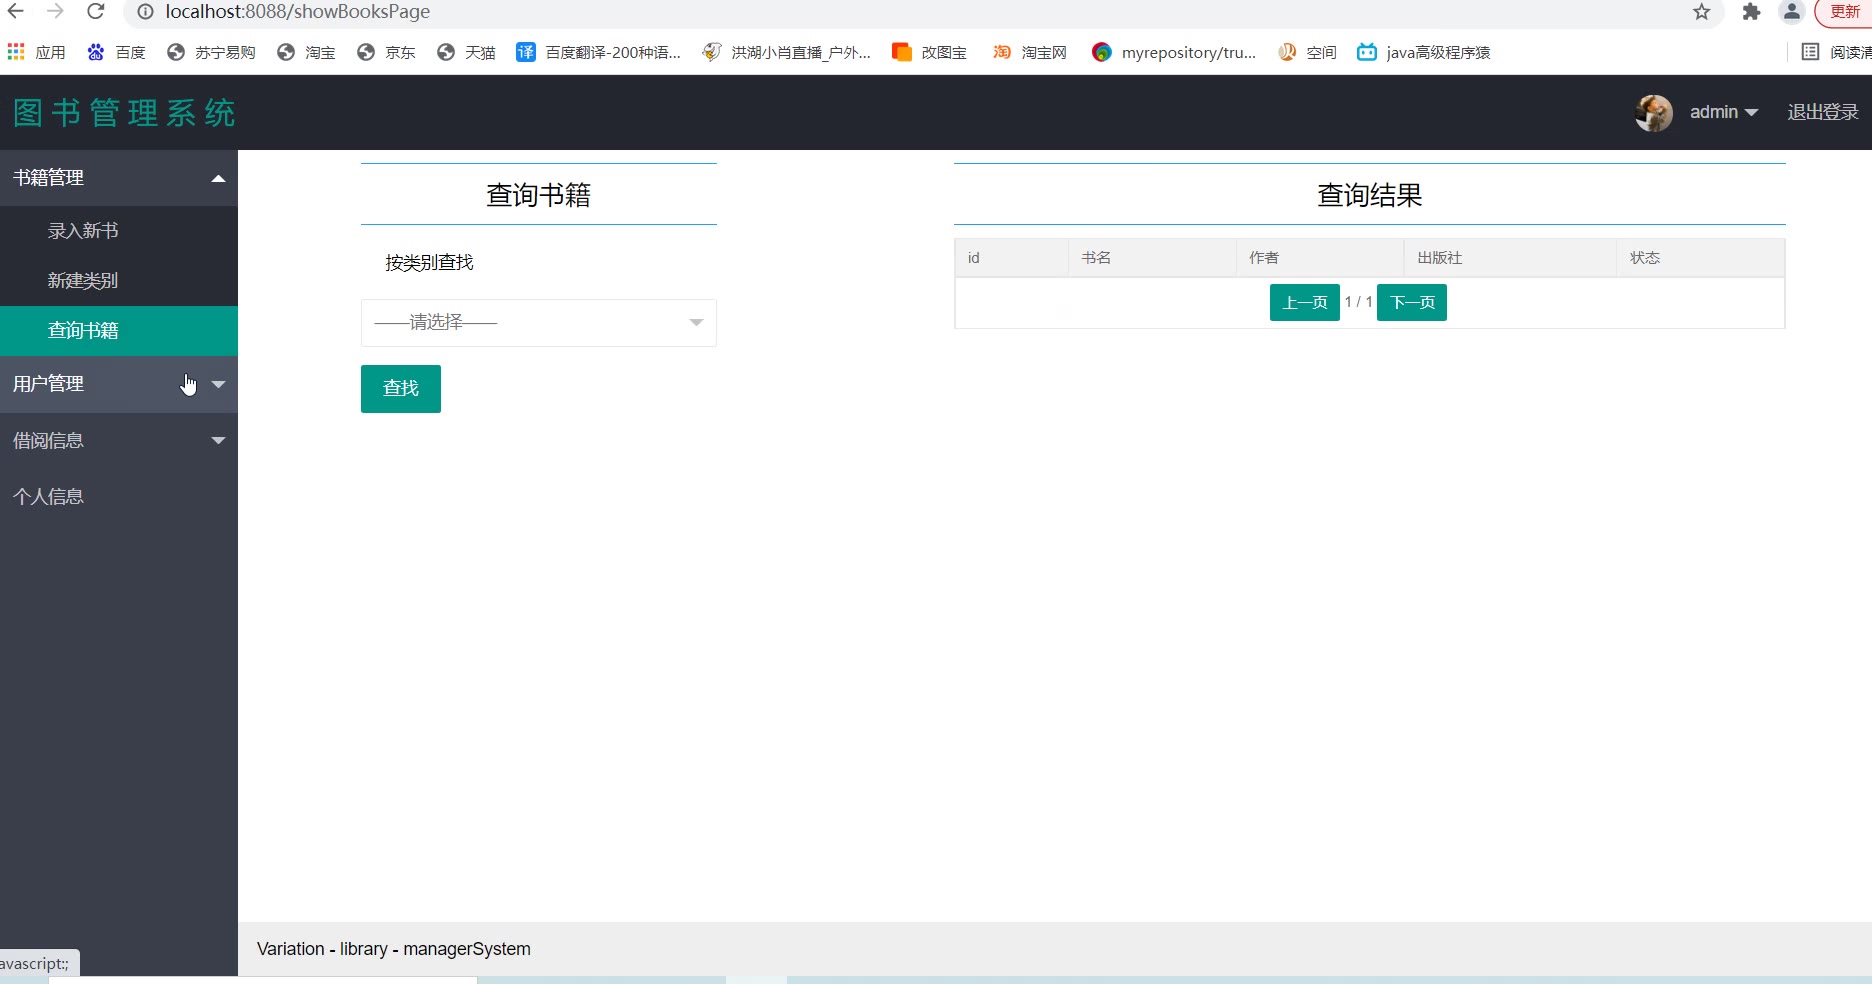The height and width of the screenshot is (984, 1872).
Task: Click the 按类别查找 label
Action: [429, 263]
